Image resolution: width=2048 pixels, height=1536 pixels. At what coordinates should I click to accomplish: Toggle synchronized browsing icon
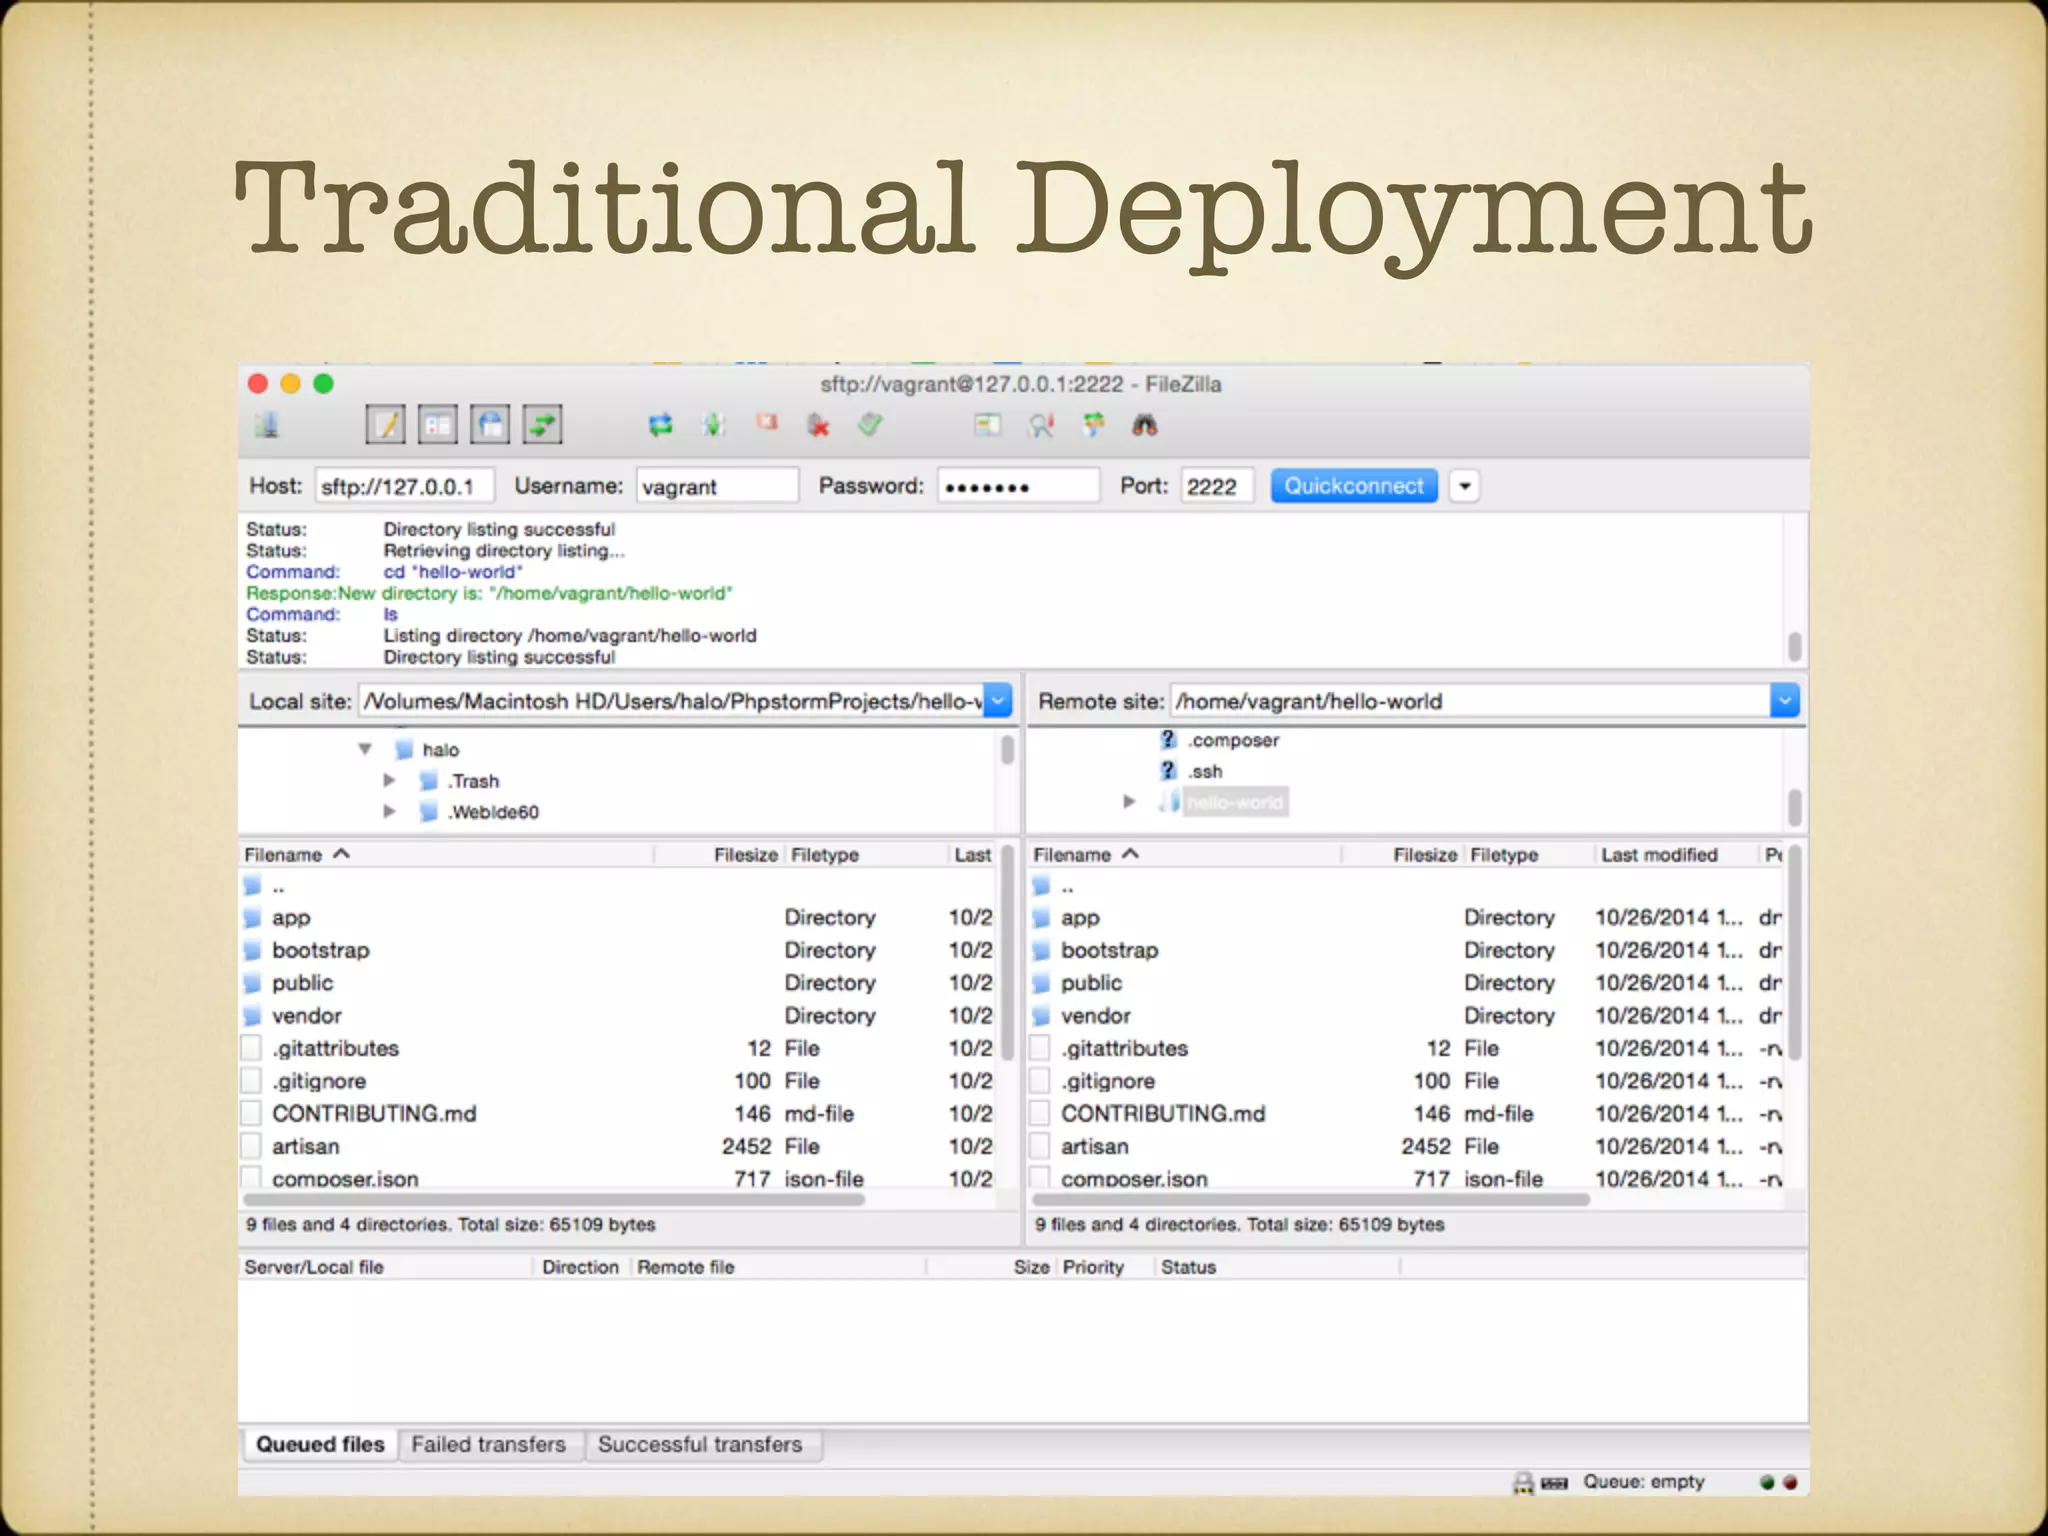[x=1094, y=426]
